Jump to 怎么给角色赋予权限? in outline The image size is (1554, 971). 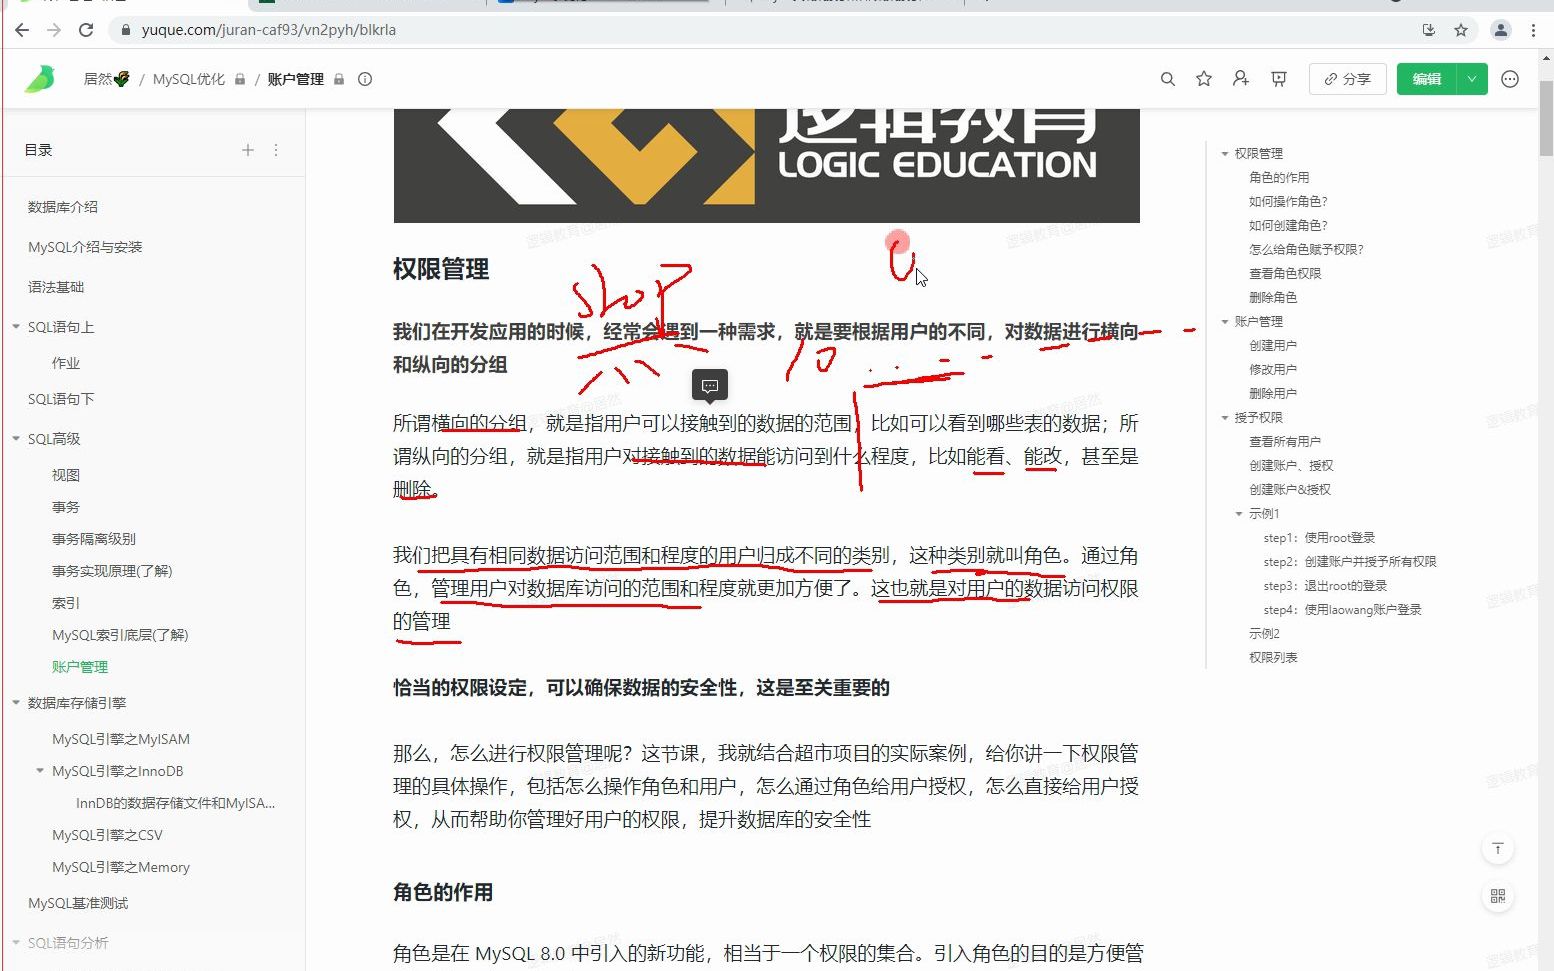pyautogui.click(x=1306, y=250)
